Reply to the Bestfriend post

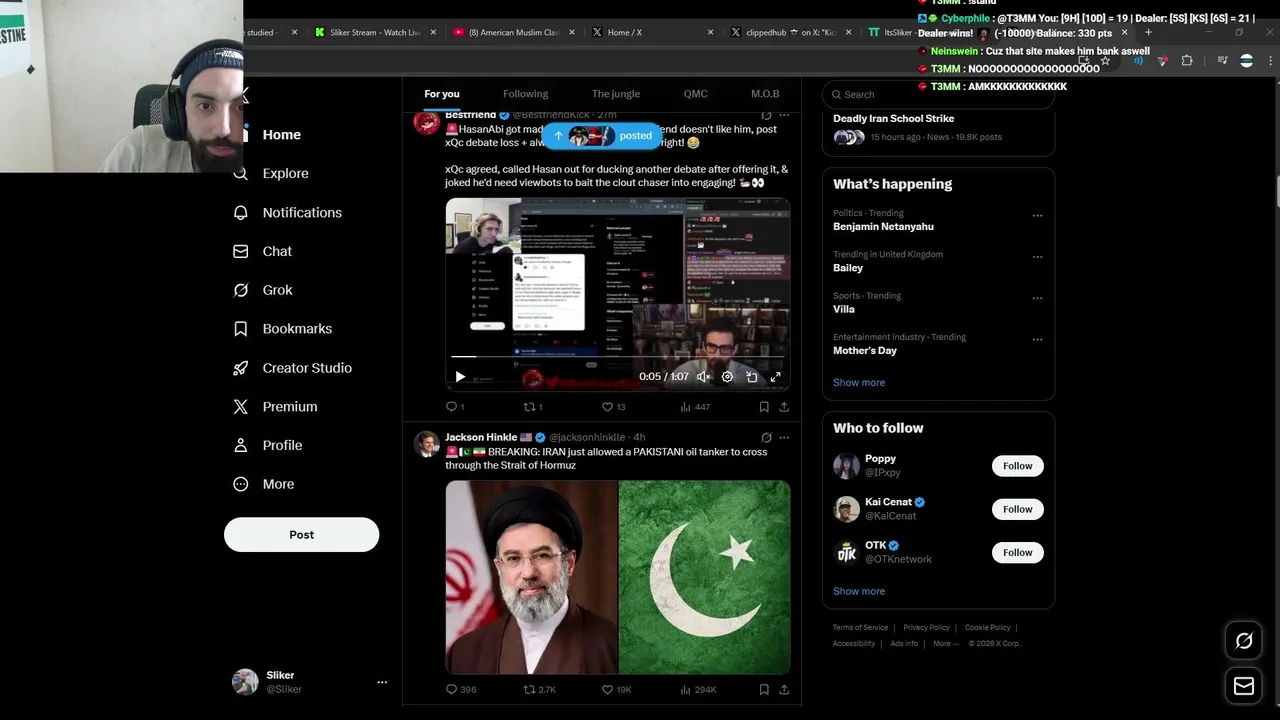[x=455, y=407]
